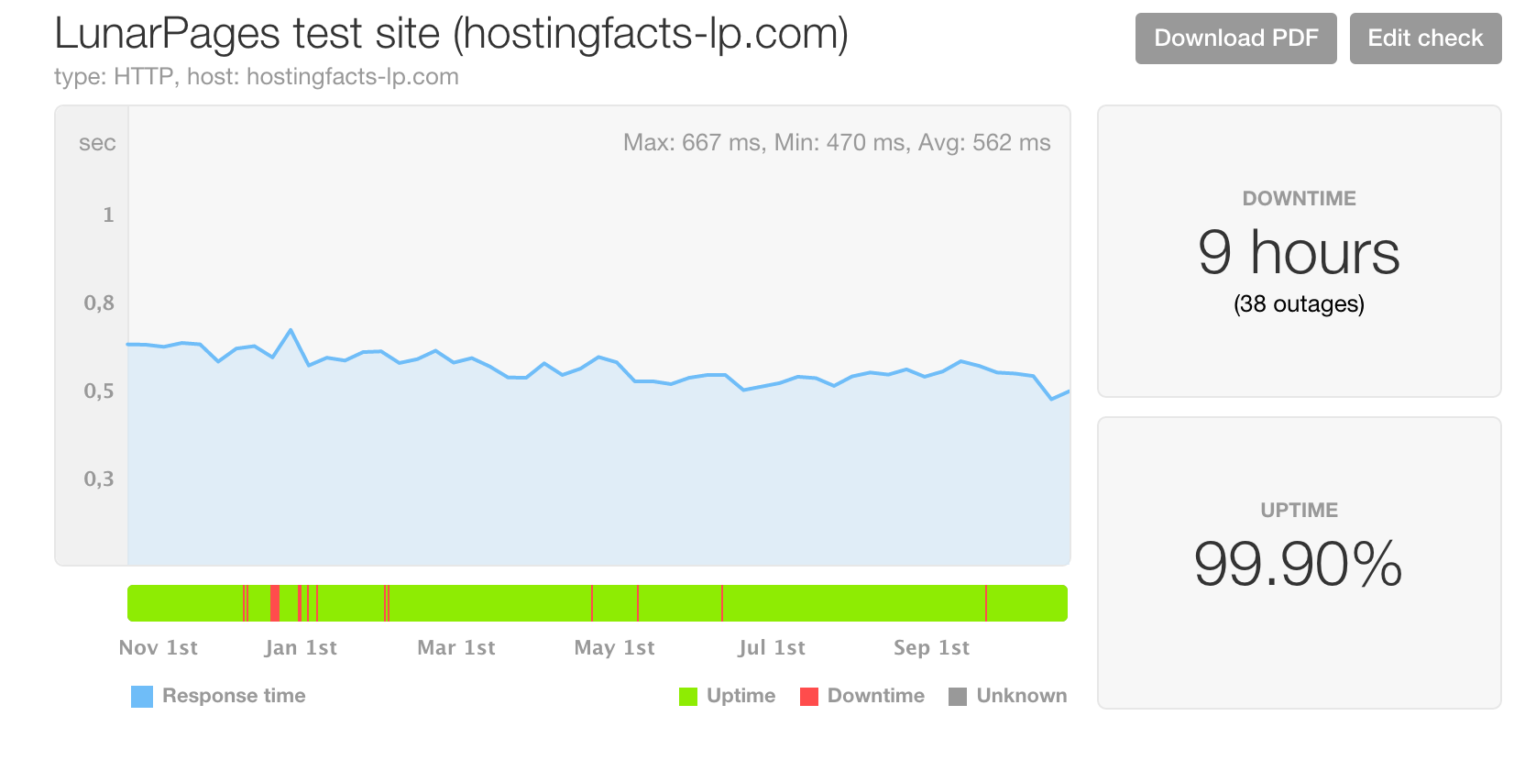1536x760 pixels.
Task: Click the Nov 1st axis label
Action: [158, 648]
